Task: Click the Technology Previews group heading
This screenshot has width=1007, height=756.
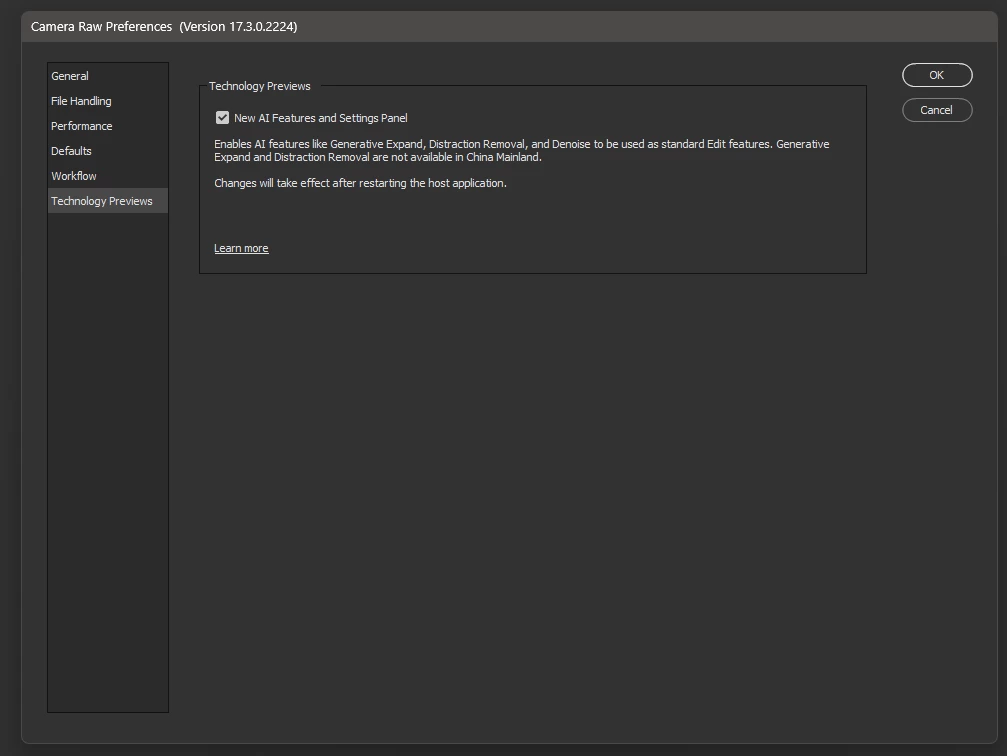Action: (259, 86)
